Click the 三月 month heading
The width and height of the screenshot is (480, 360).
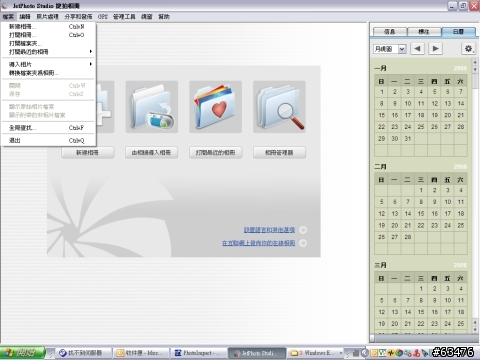381,265
